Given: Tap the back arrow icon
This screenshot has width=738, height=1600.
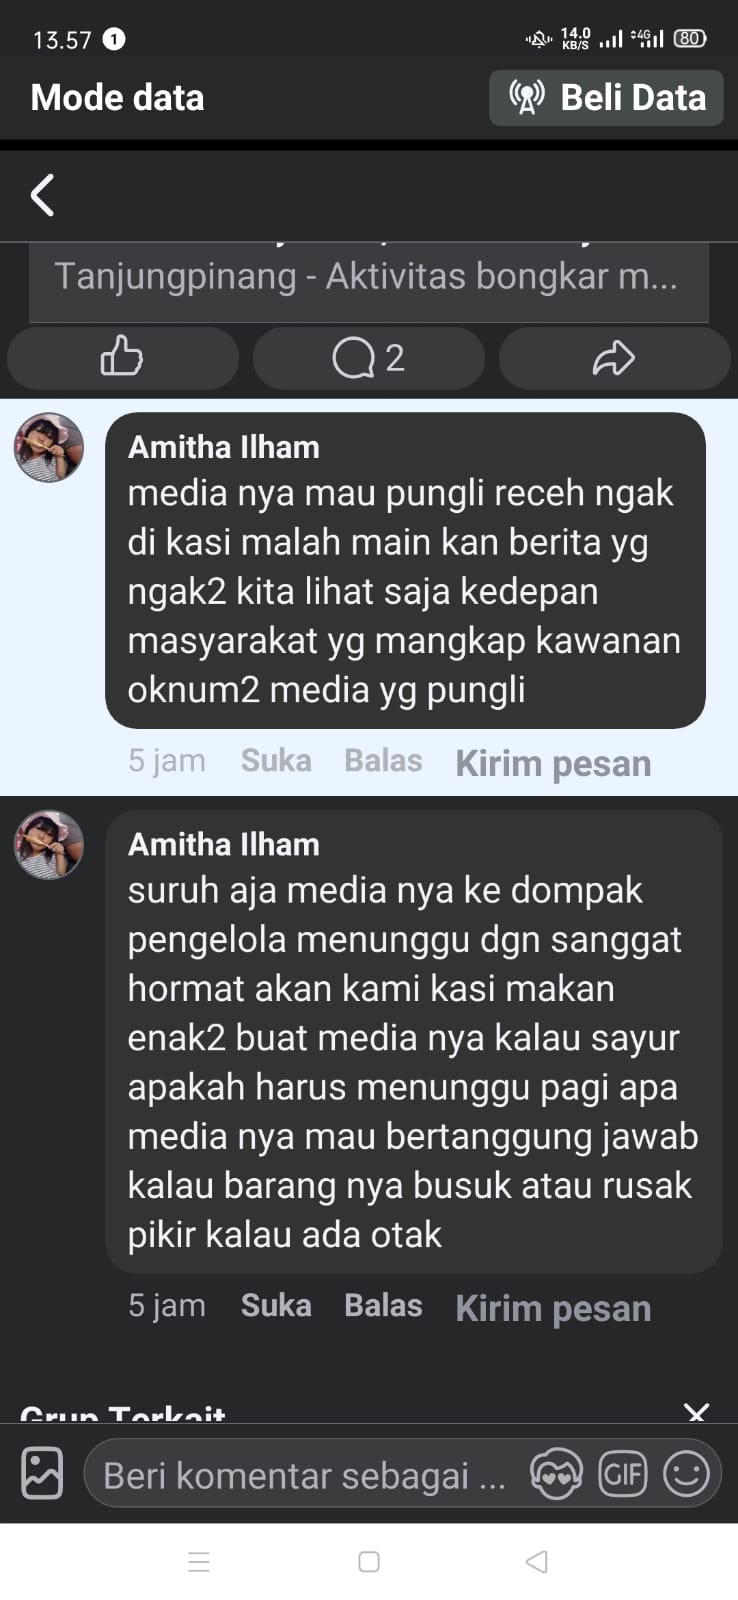Looking at the screenshot, I should pos(42,195).
